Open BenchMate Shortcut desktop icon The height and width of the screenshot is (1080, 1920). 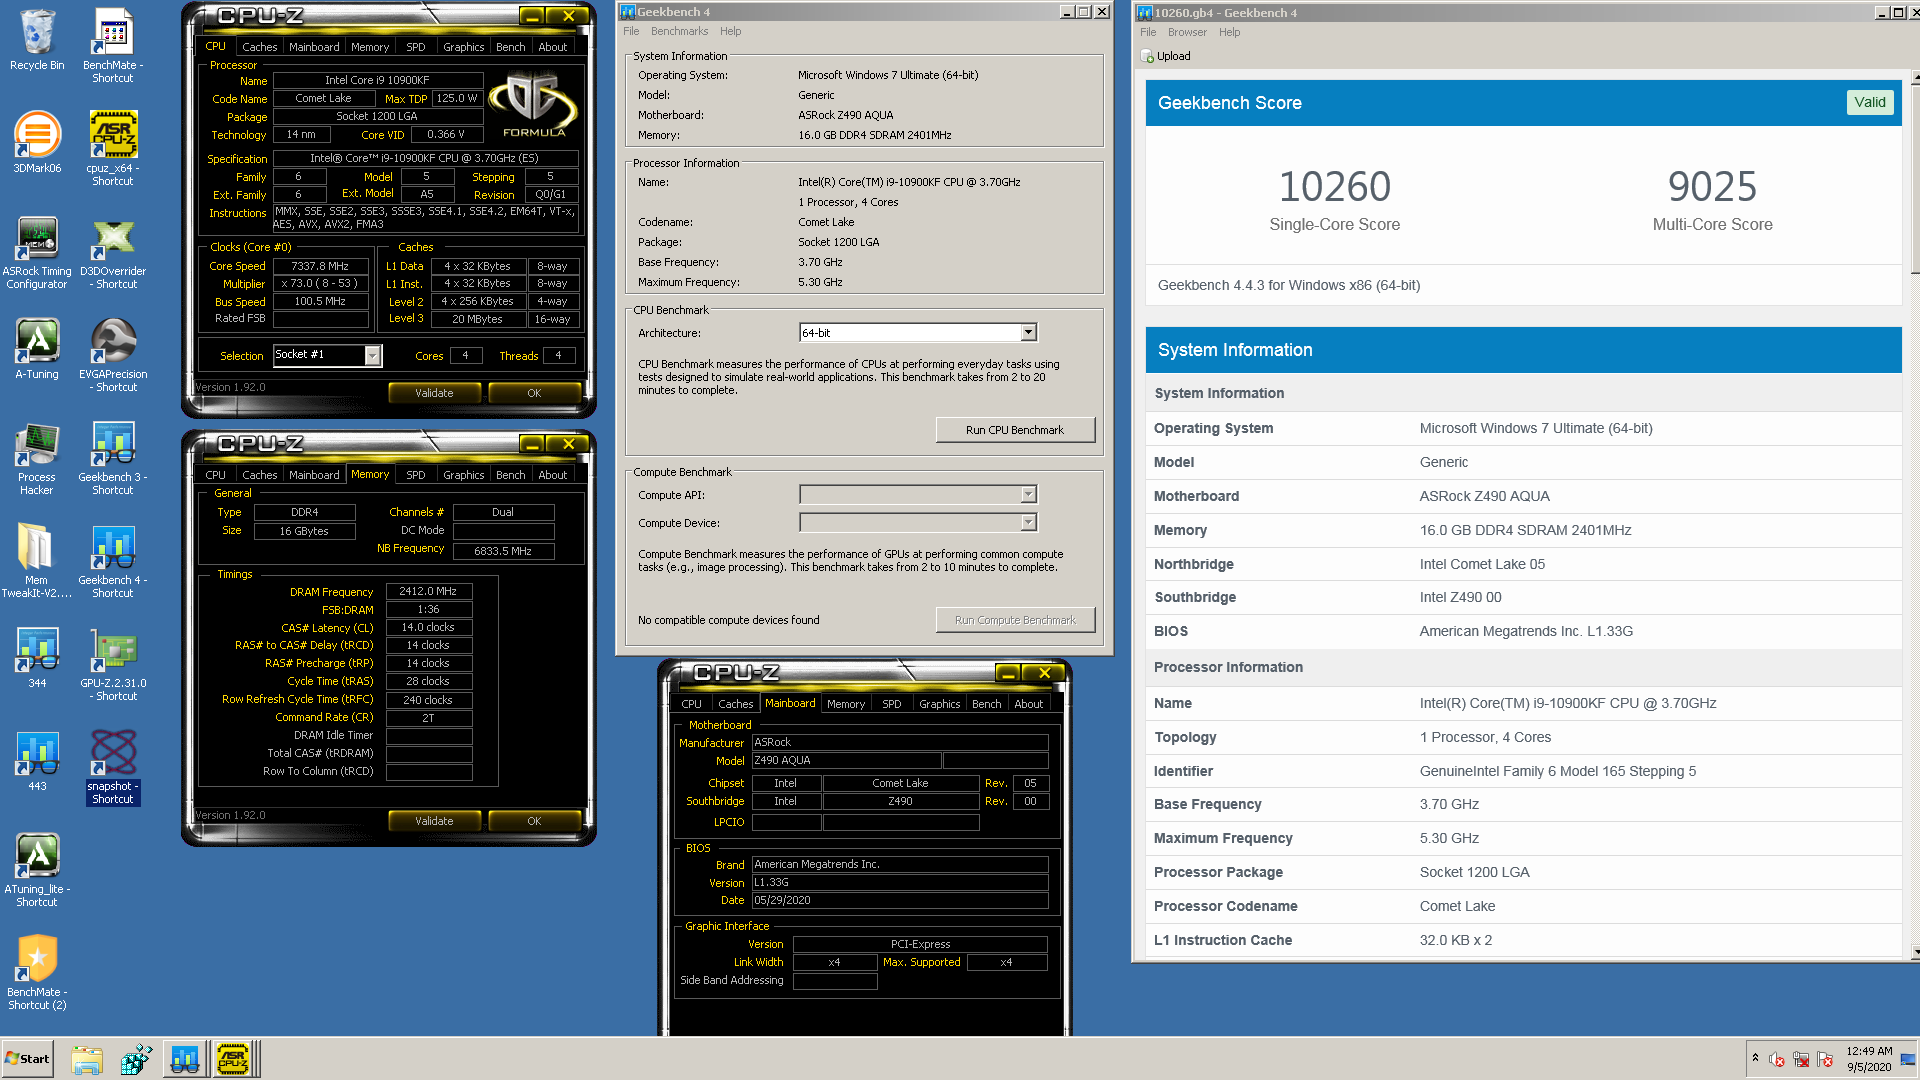(113, 45)
